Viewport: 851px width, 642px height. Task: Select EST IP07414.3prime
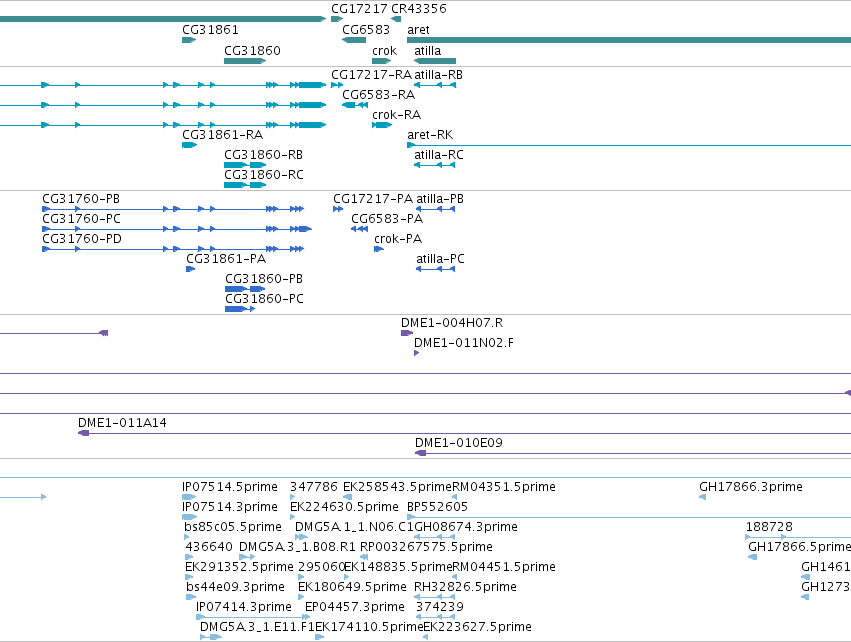pyautogui.click(x=244, y=607)
